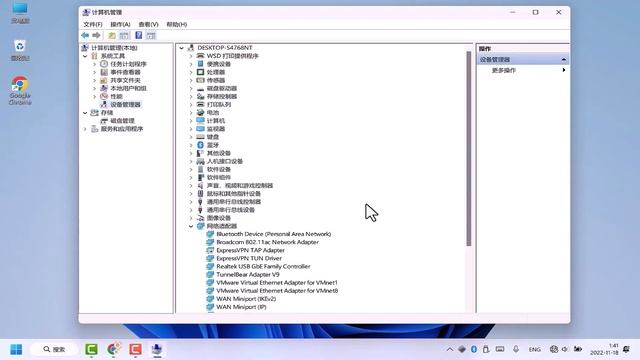Click the Up one level folder icon
Viewport: 640px width, 360px height.
(111, 36)
